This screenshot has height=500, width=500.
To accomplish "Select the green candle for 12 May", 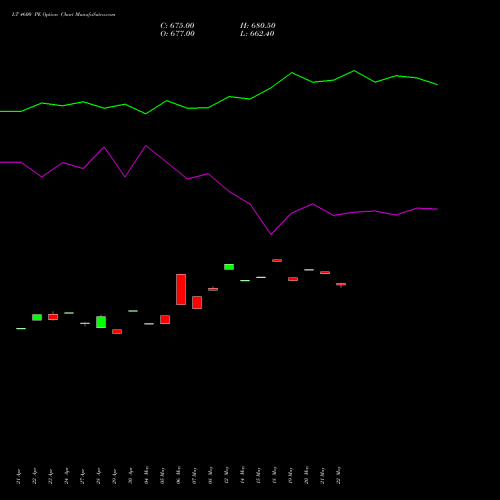I will click(229, 267).
